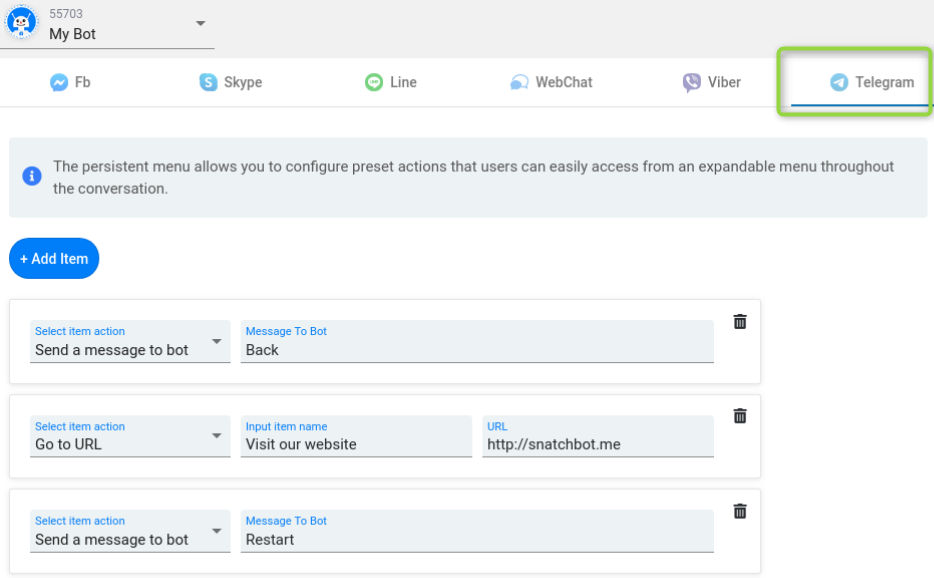Edit the Message To Bot field containing Restart

(477, 539)
